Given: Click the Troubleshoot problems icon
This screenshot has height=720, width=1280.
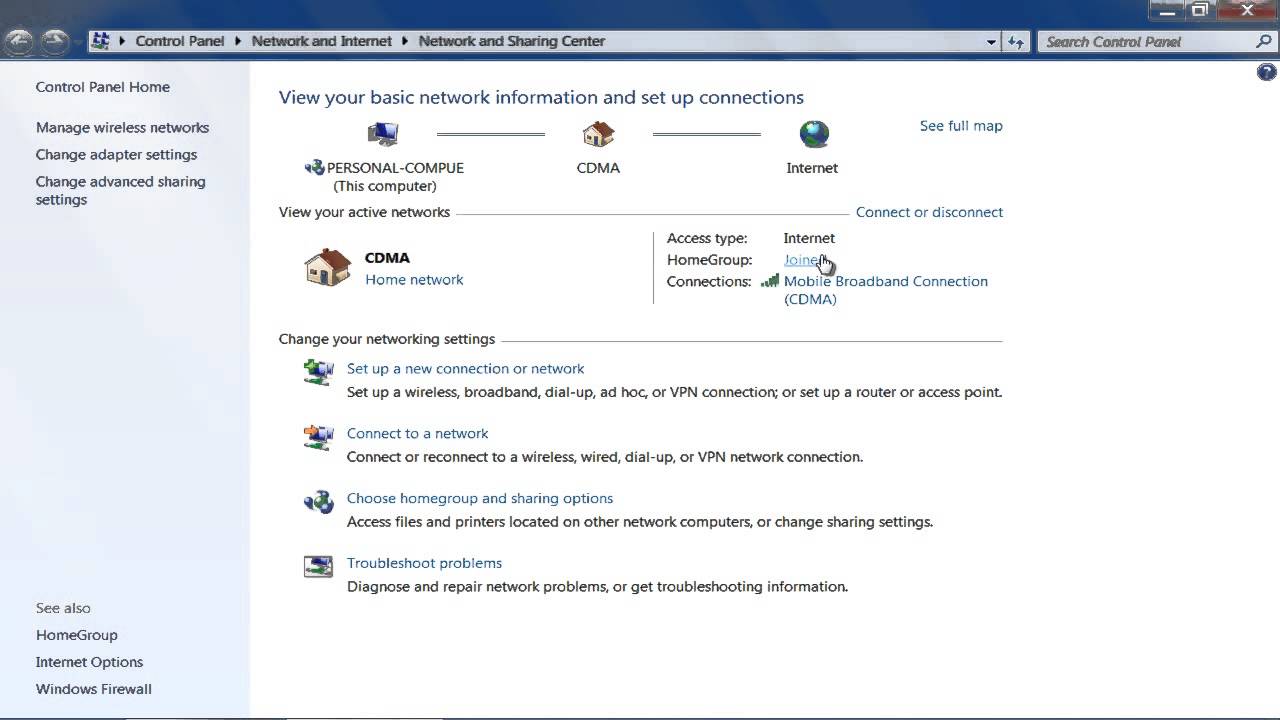Looking at the screenshot, I should 318,566.
